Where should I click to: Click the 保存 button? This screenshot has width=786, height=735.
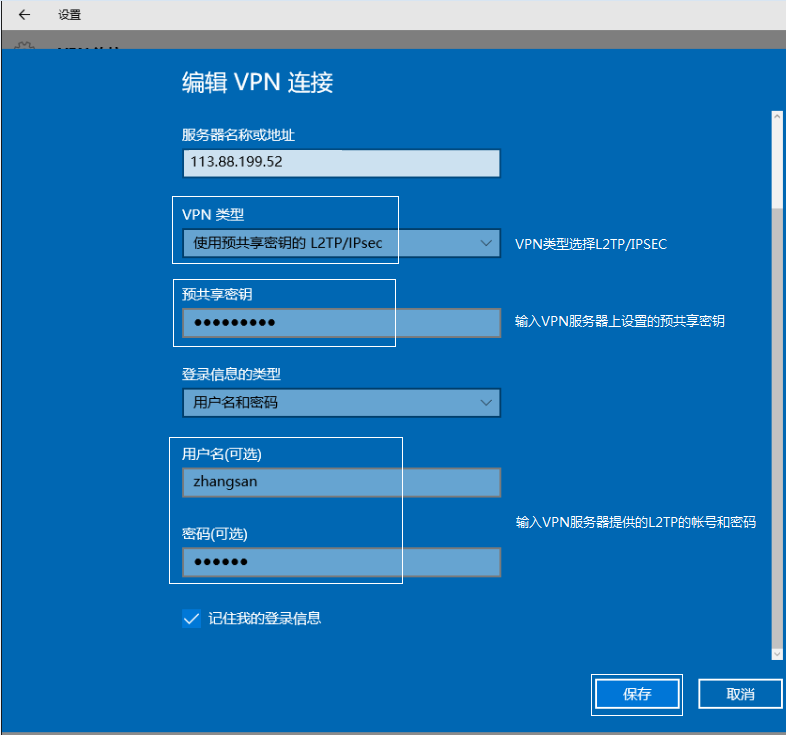(x=637, y=694)
